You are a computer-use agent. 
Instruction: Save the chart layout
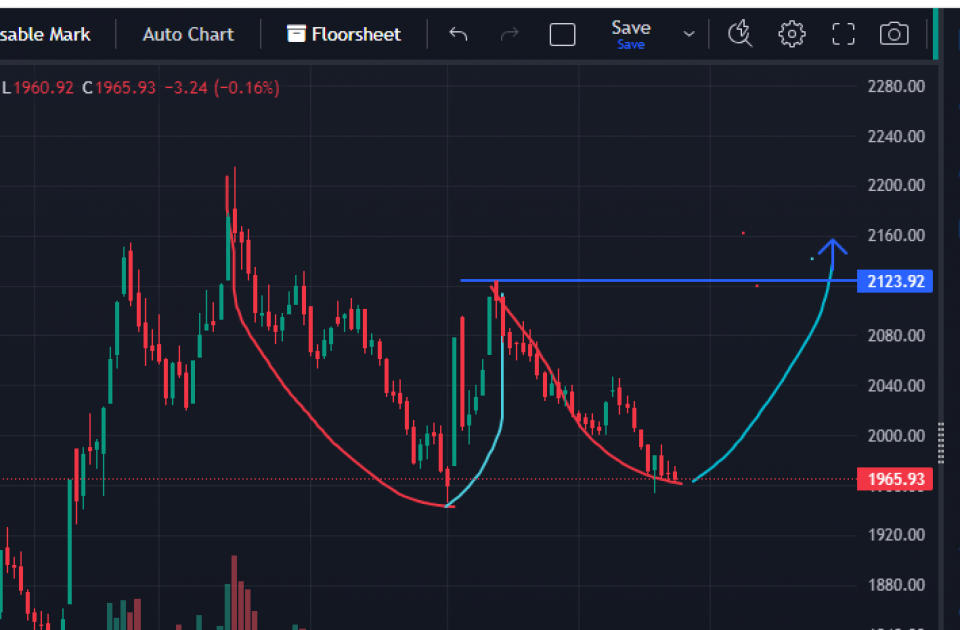click(631, 34)
